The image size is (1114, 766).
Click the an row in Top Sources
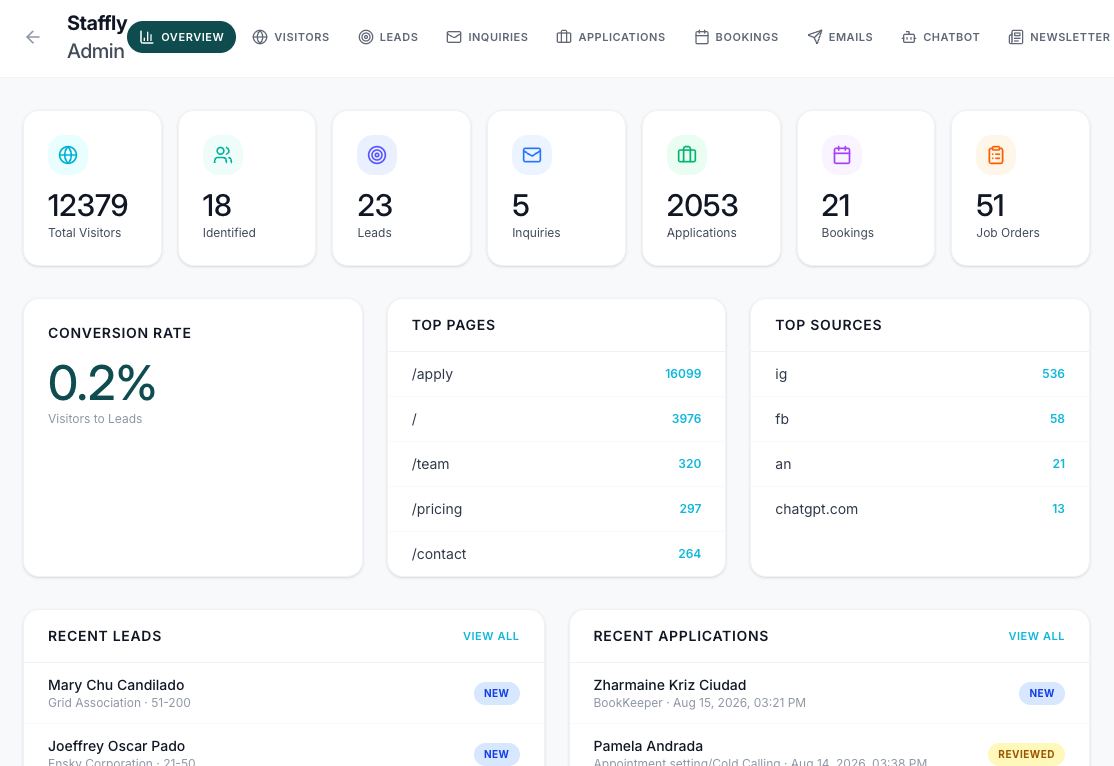920,464
